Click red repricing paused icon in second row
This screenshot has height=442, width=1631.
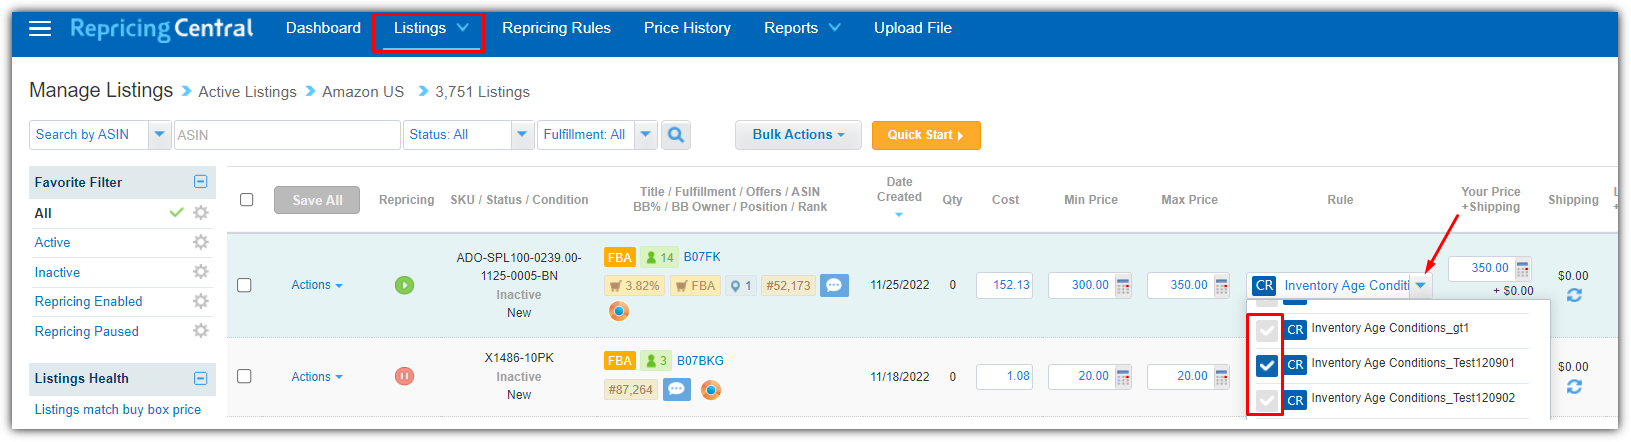[x=404, y=376]
